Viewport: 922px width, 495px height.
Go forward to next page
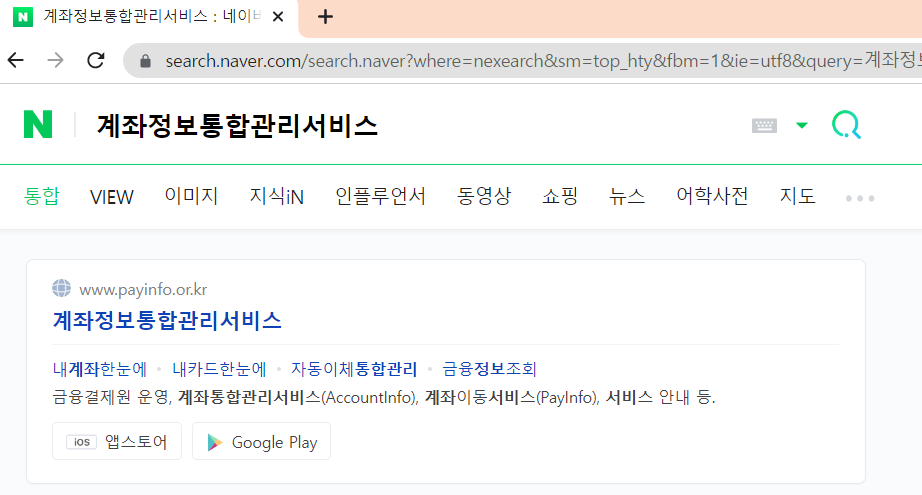tap(55, 60)
